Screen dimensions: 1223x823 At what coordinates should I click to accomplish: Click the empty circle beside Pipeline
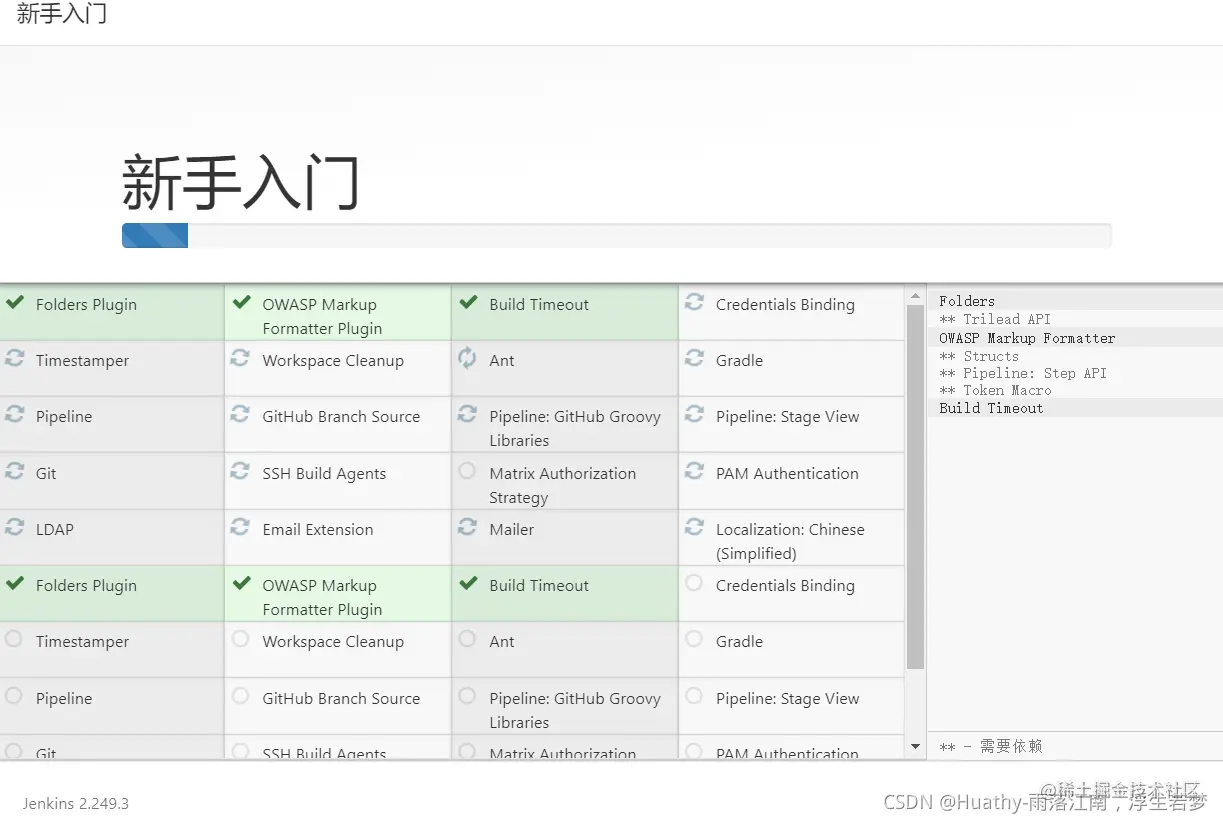pyautogui.click(x=13, y=695)
